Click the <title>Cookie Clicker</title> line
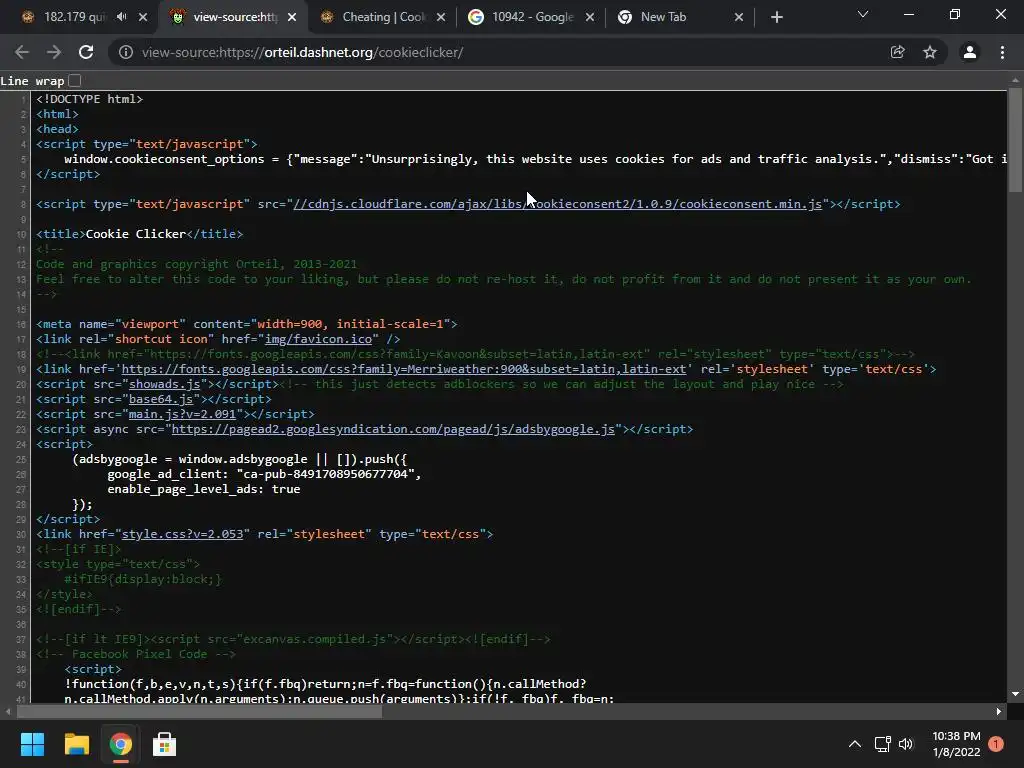Viewport: 1024px width, 768px height. 139,234
